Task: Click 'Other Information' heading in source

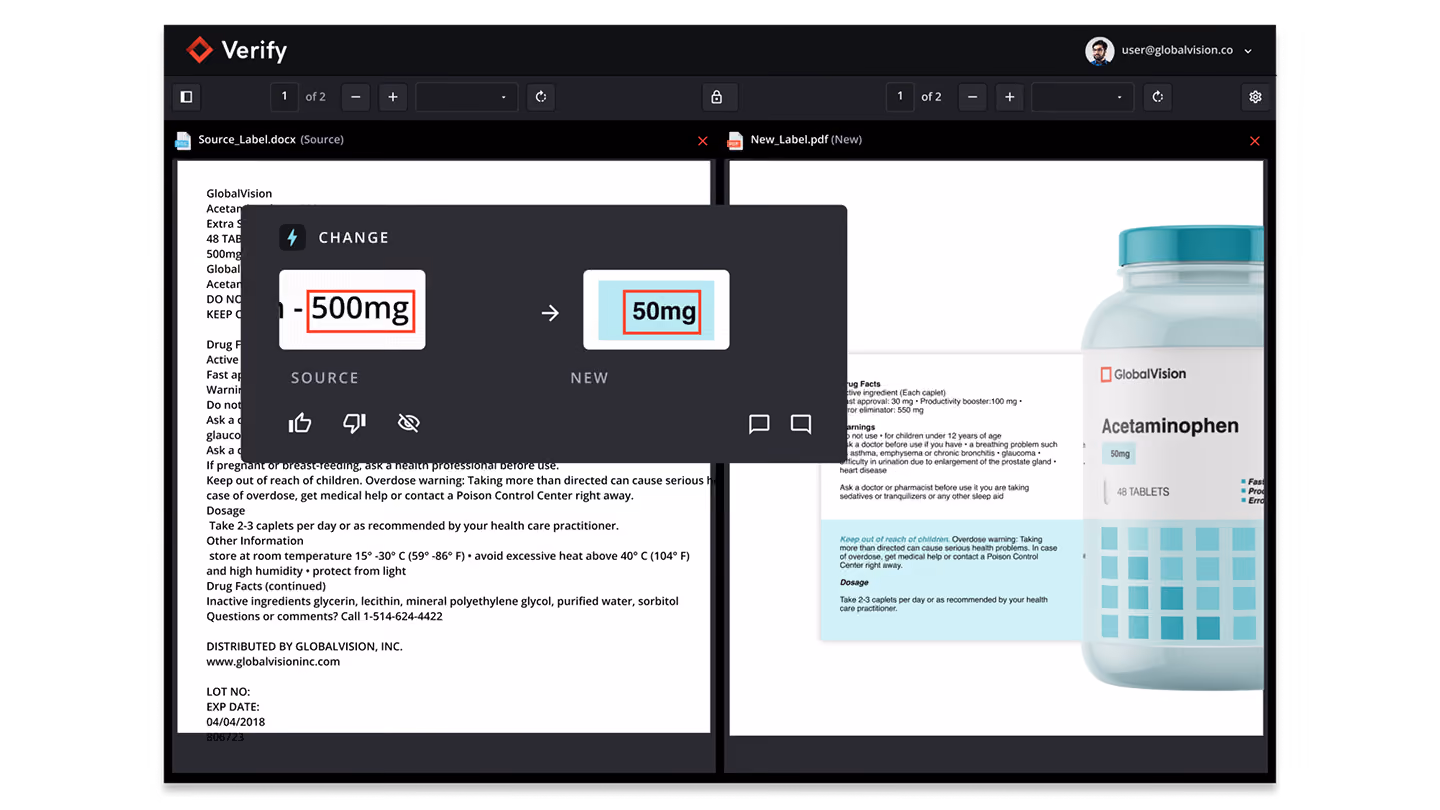Action: point(255,541)
